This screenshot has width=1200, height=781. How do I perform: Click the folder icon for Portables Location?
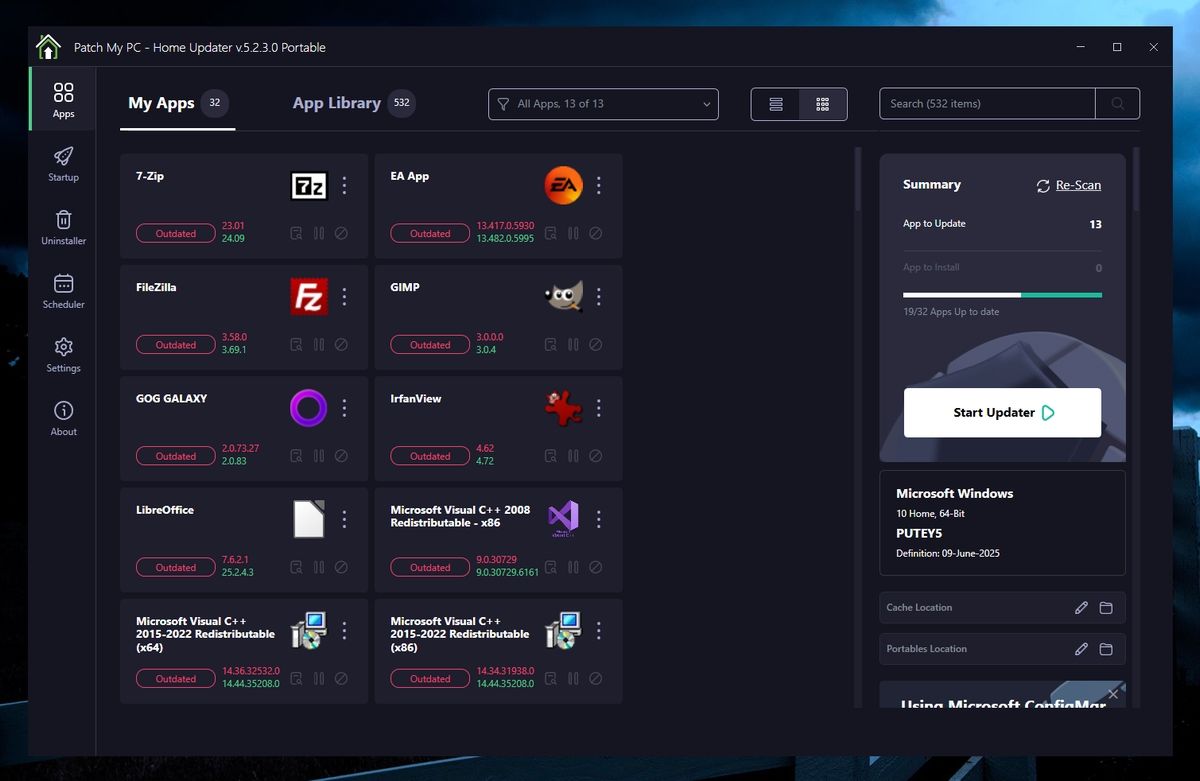tap(1106, 649)
